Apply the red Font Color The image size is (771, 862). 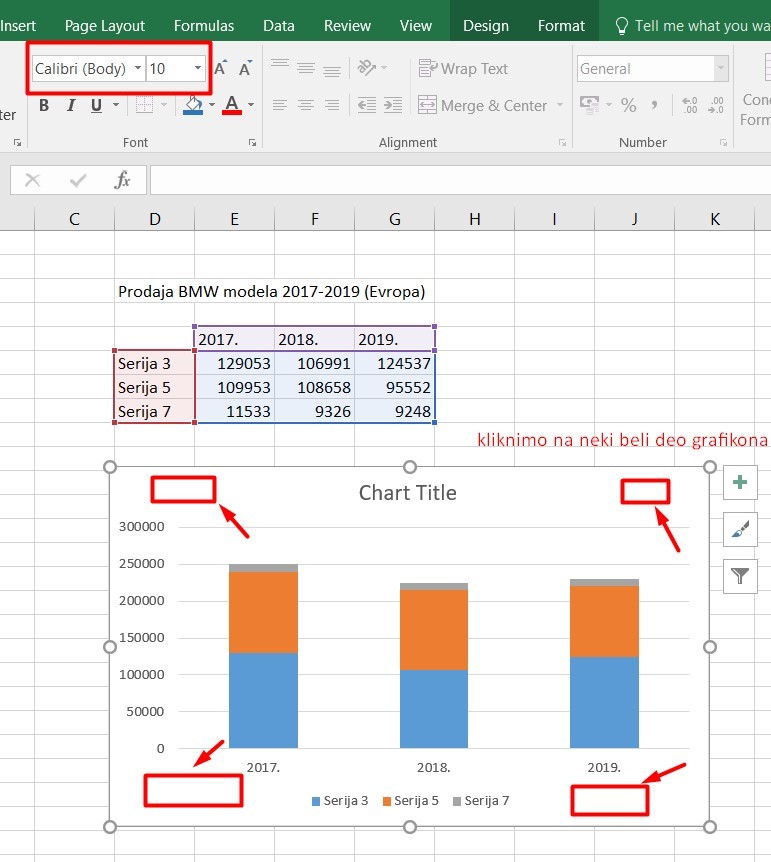tap(232, 104)
